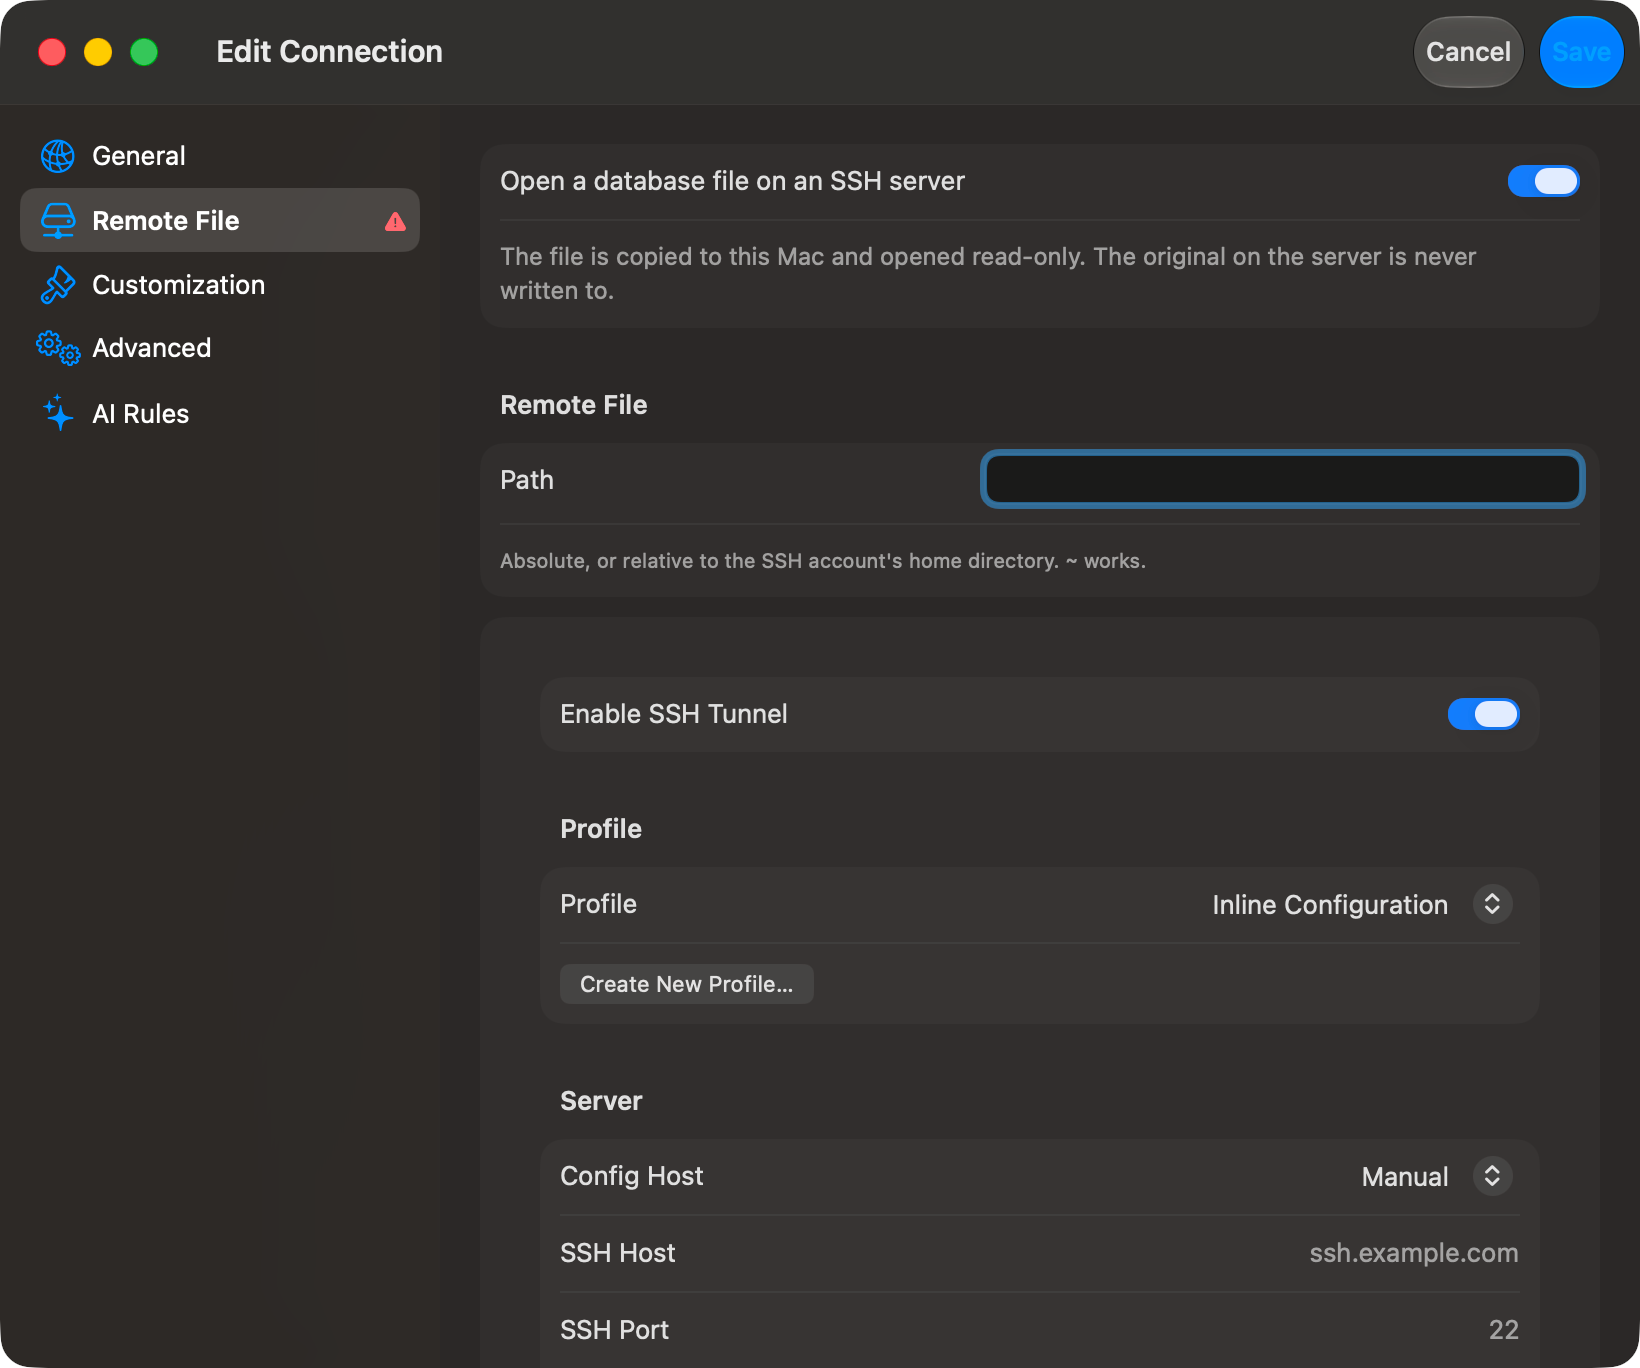
Task: Click the yellow minimize window button
Action: pos(98,52)
